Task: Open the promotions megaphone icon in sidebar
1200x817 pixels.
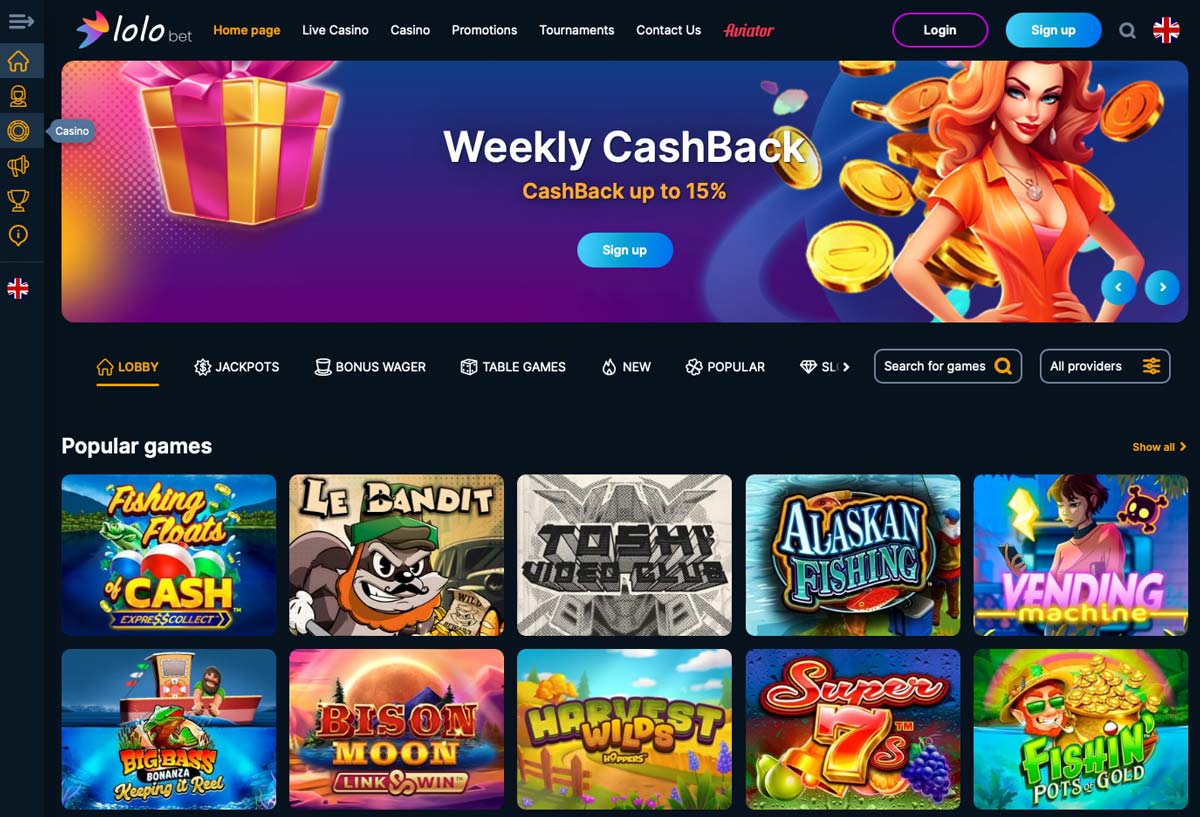Action: [x=18, y=166]
